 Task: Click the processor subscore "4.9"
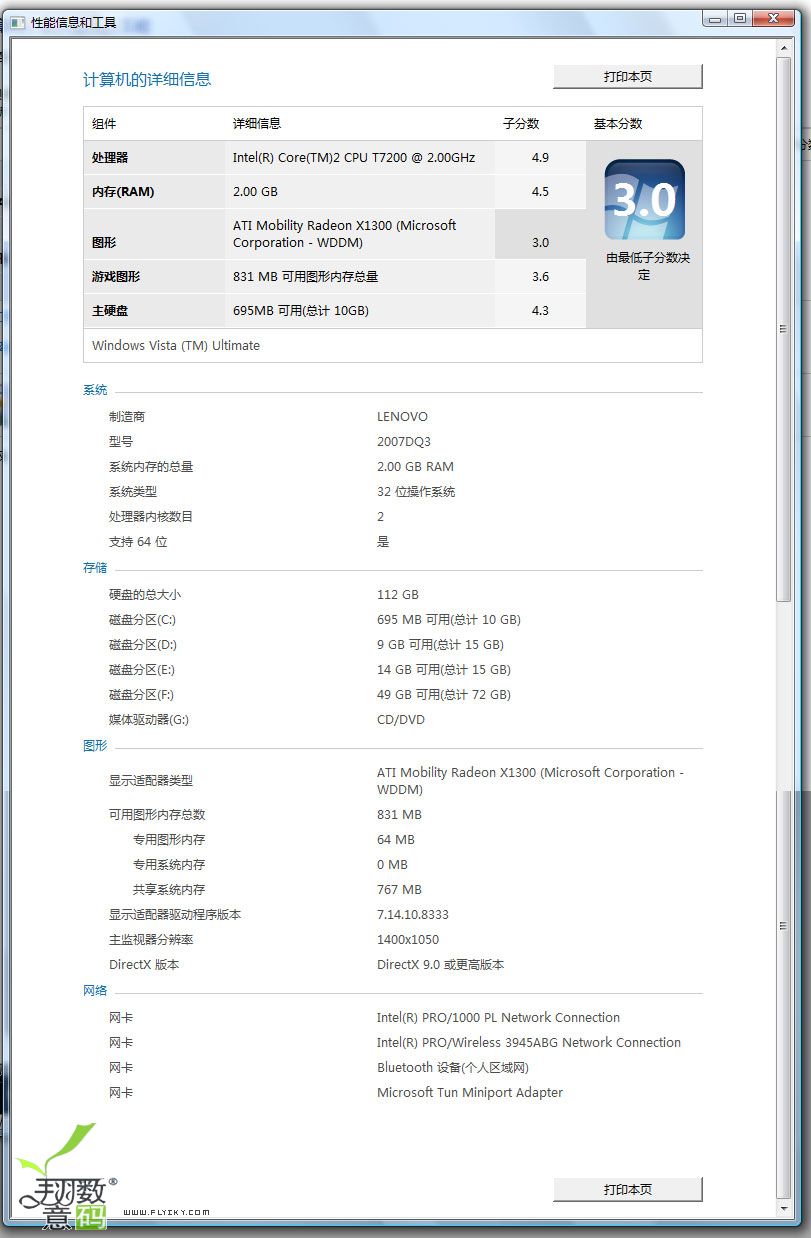click(x=540, y=158)
